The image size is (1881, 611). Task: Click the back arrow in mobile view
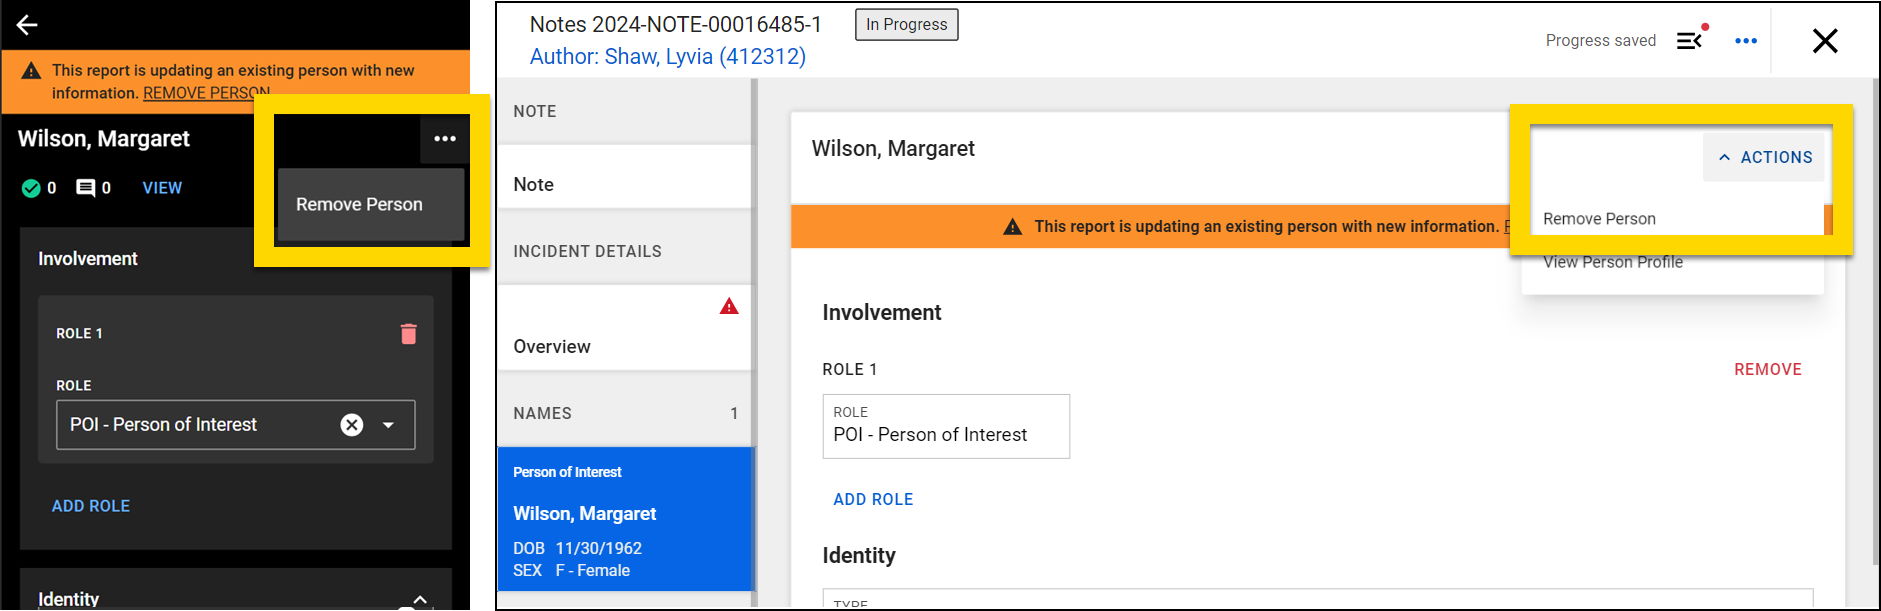[x=27, y=25]
